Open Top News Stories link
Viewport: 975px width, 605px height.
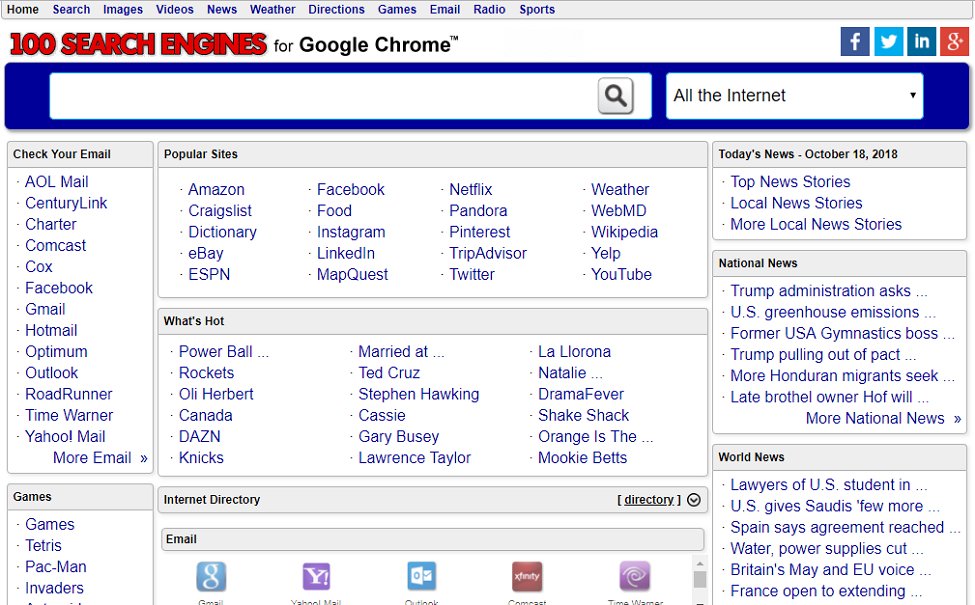pos(790,182)
